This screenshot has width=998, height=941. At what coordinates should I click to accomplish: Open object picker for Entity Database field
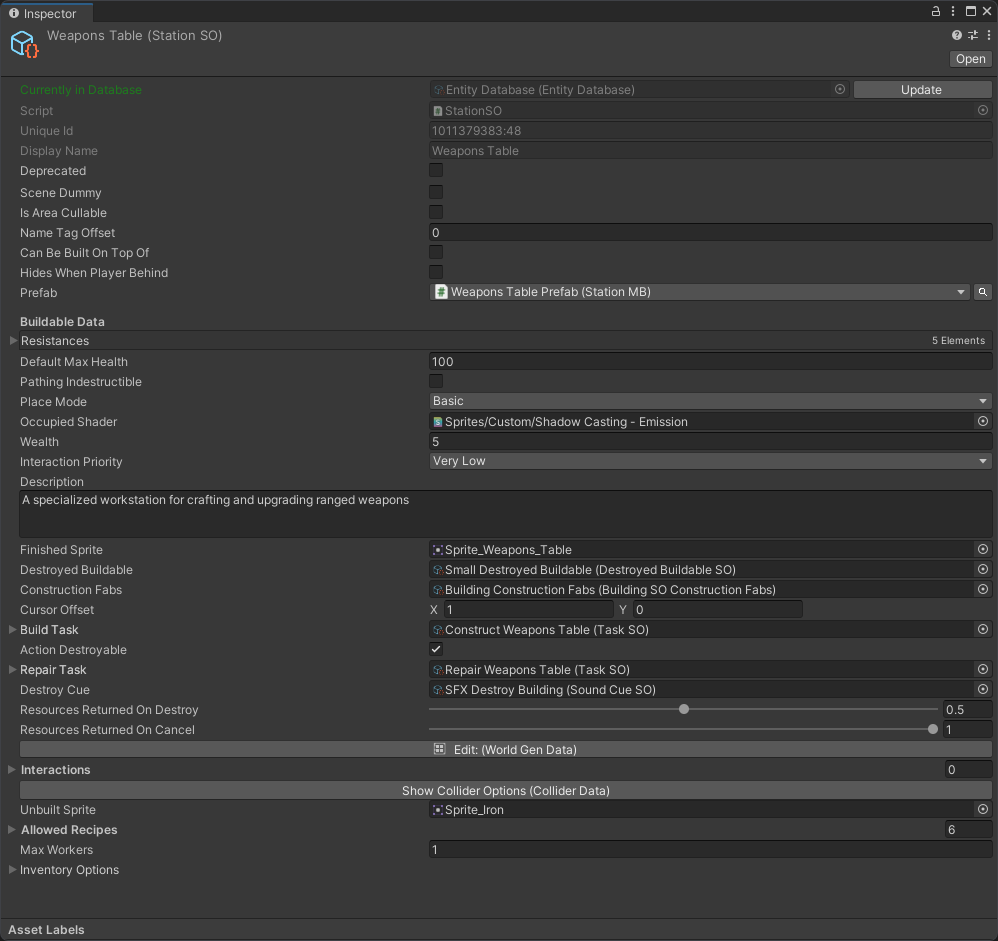tap(840, 89)
